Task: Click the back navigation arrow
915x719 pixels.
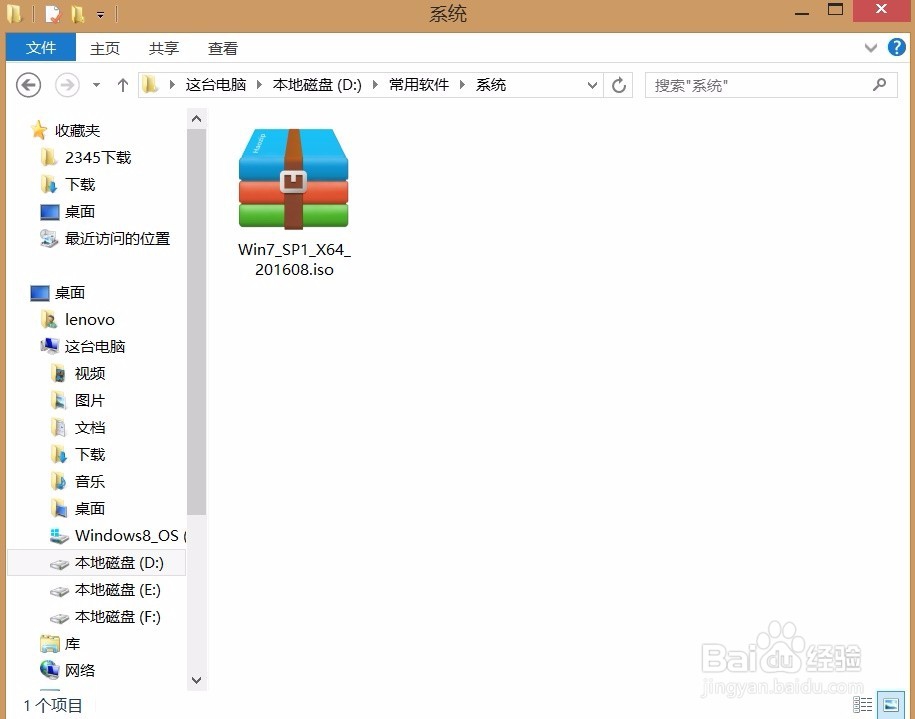Action: pyautogui.click(x=28, y=85)
